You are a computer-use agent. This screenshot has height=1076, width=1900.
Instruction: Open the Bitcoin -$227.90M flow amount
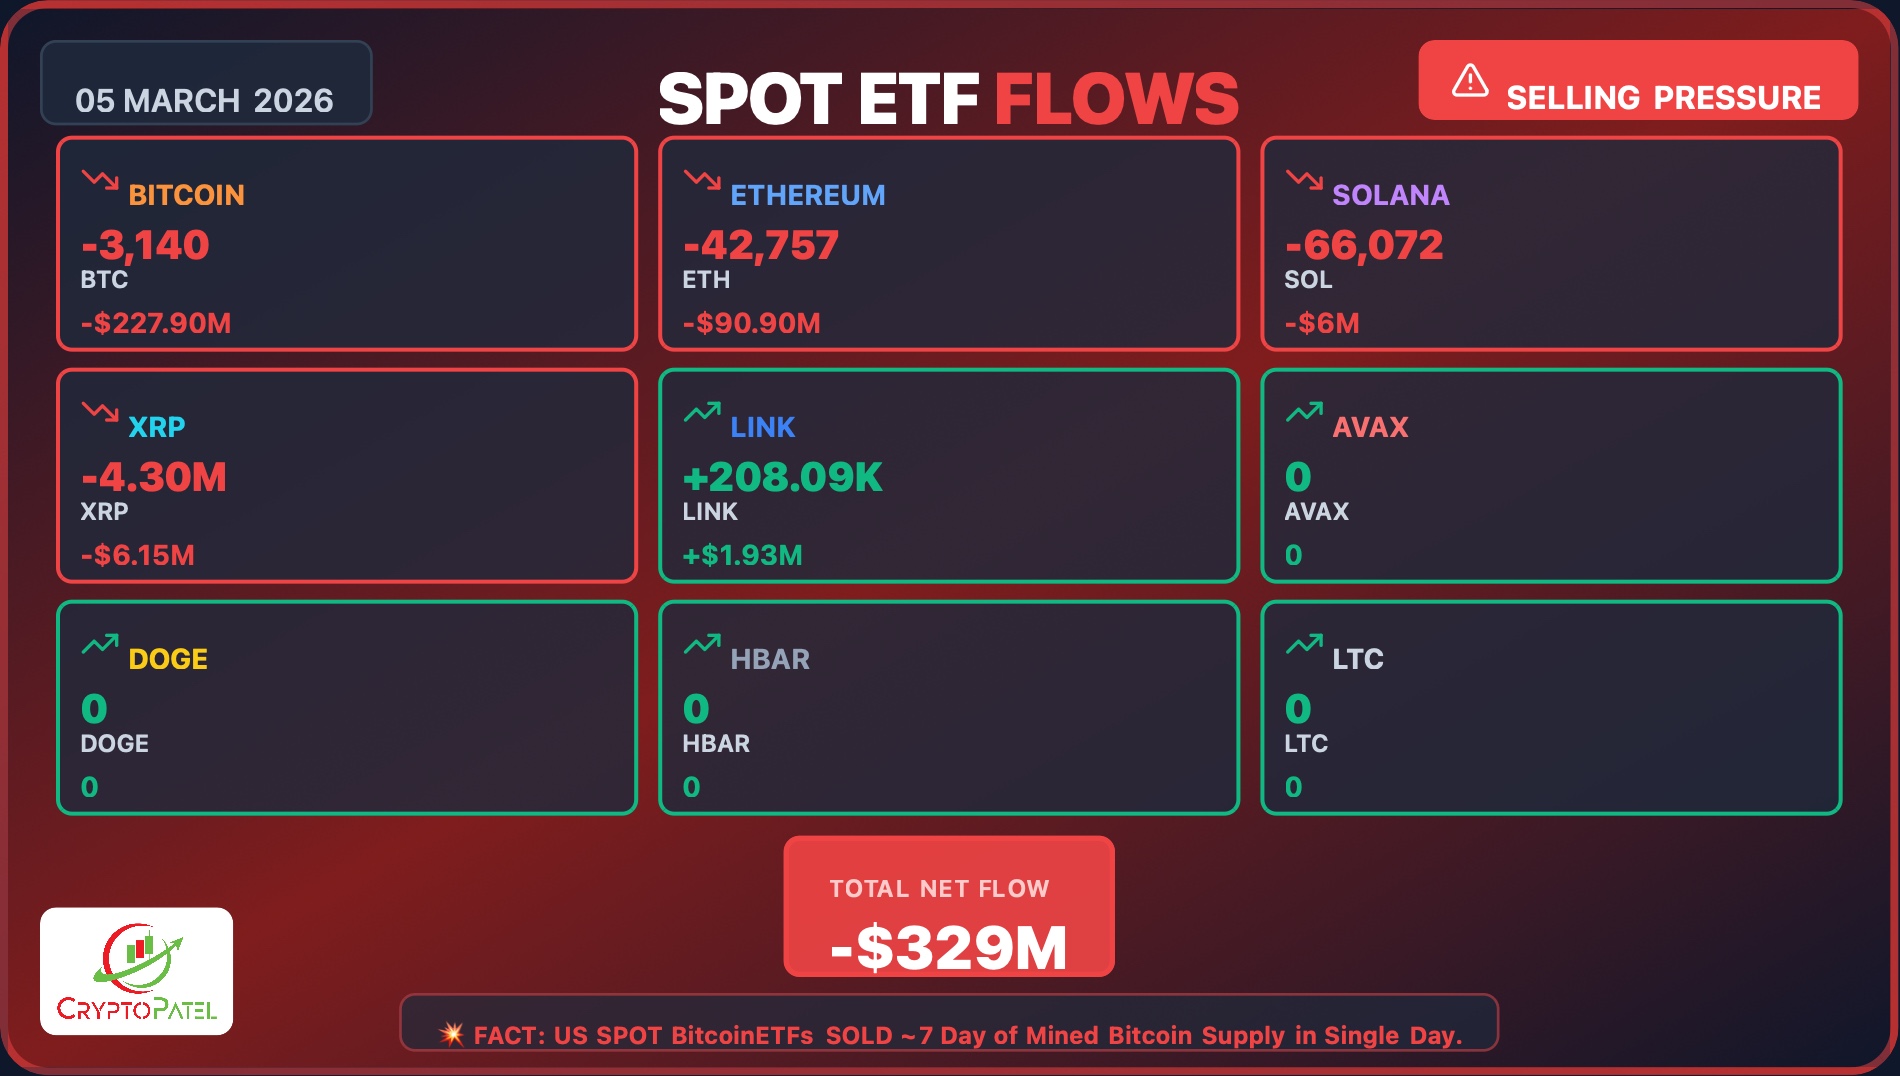point(156,323)
